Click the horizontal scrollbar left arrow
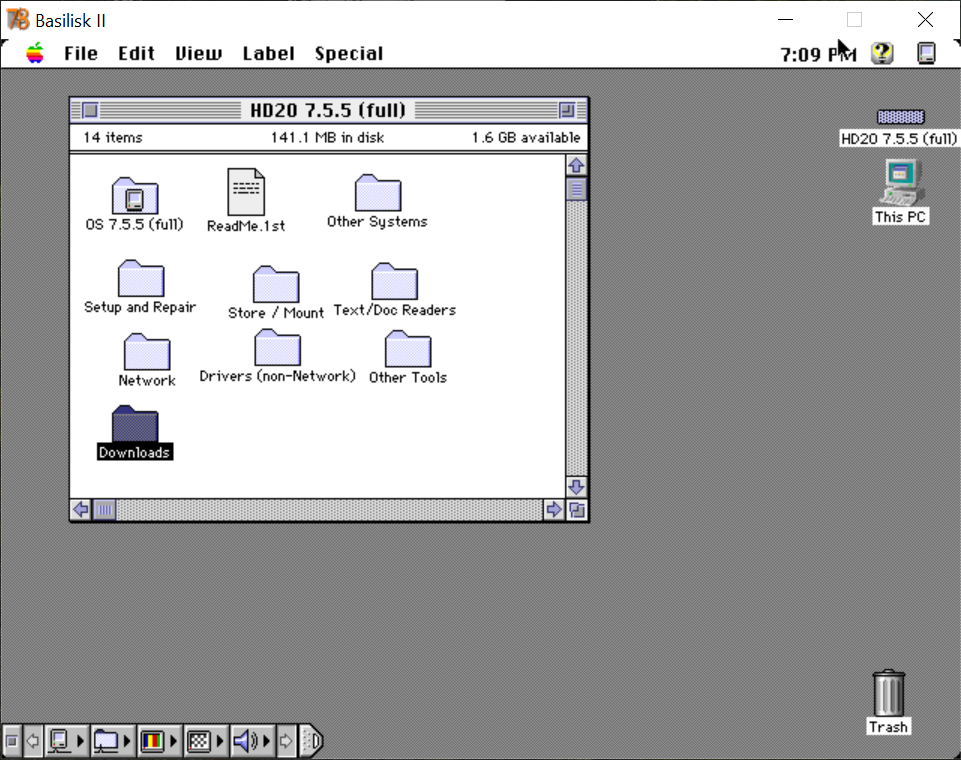This screenshot has height=760, width=961. click(x=81, y=509)
